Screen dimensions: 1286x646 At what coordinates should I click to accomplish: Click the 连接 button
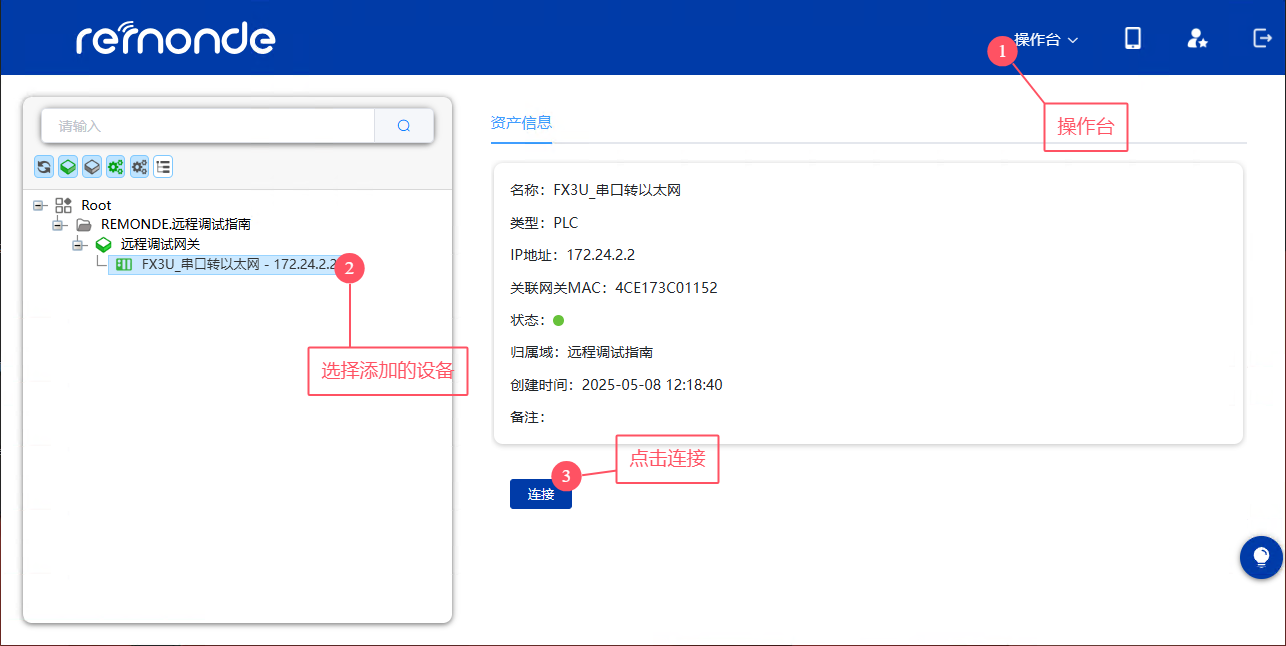[x=541, y=494]
